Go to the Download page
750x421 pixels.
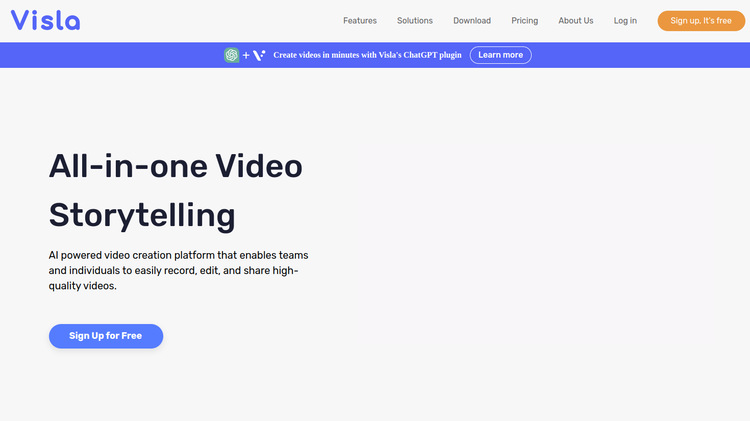coord(472,21)
